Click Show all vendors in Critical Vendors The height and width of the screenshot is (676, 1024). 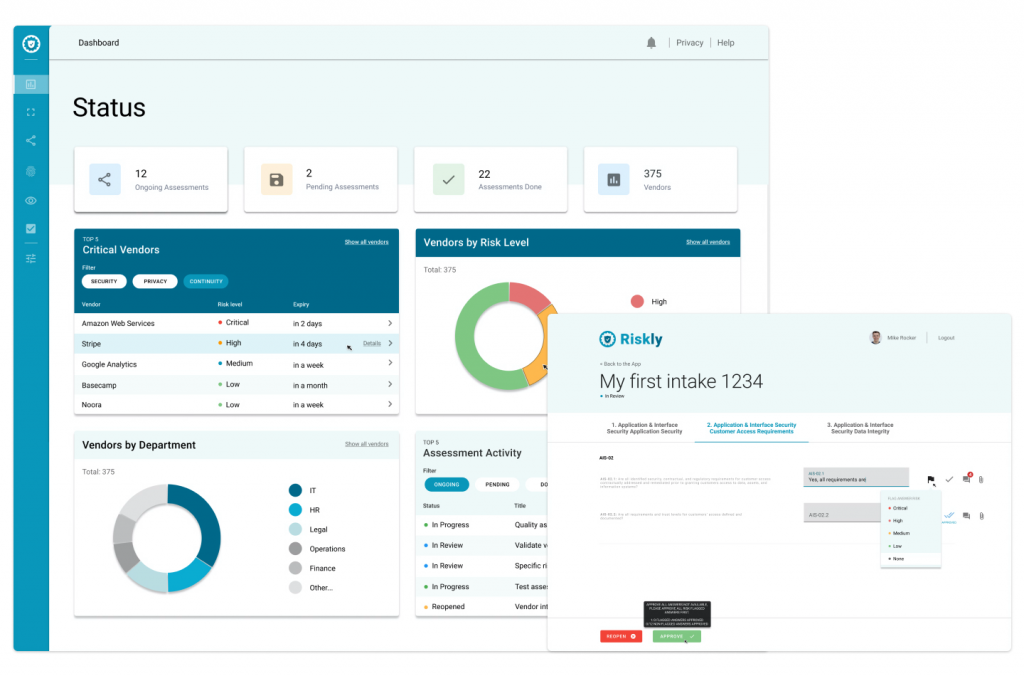[x=366, y=242]
